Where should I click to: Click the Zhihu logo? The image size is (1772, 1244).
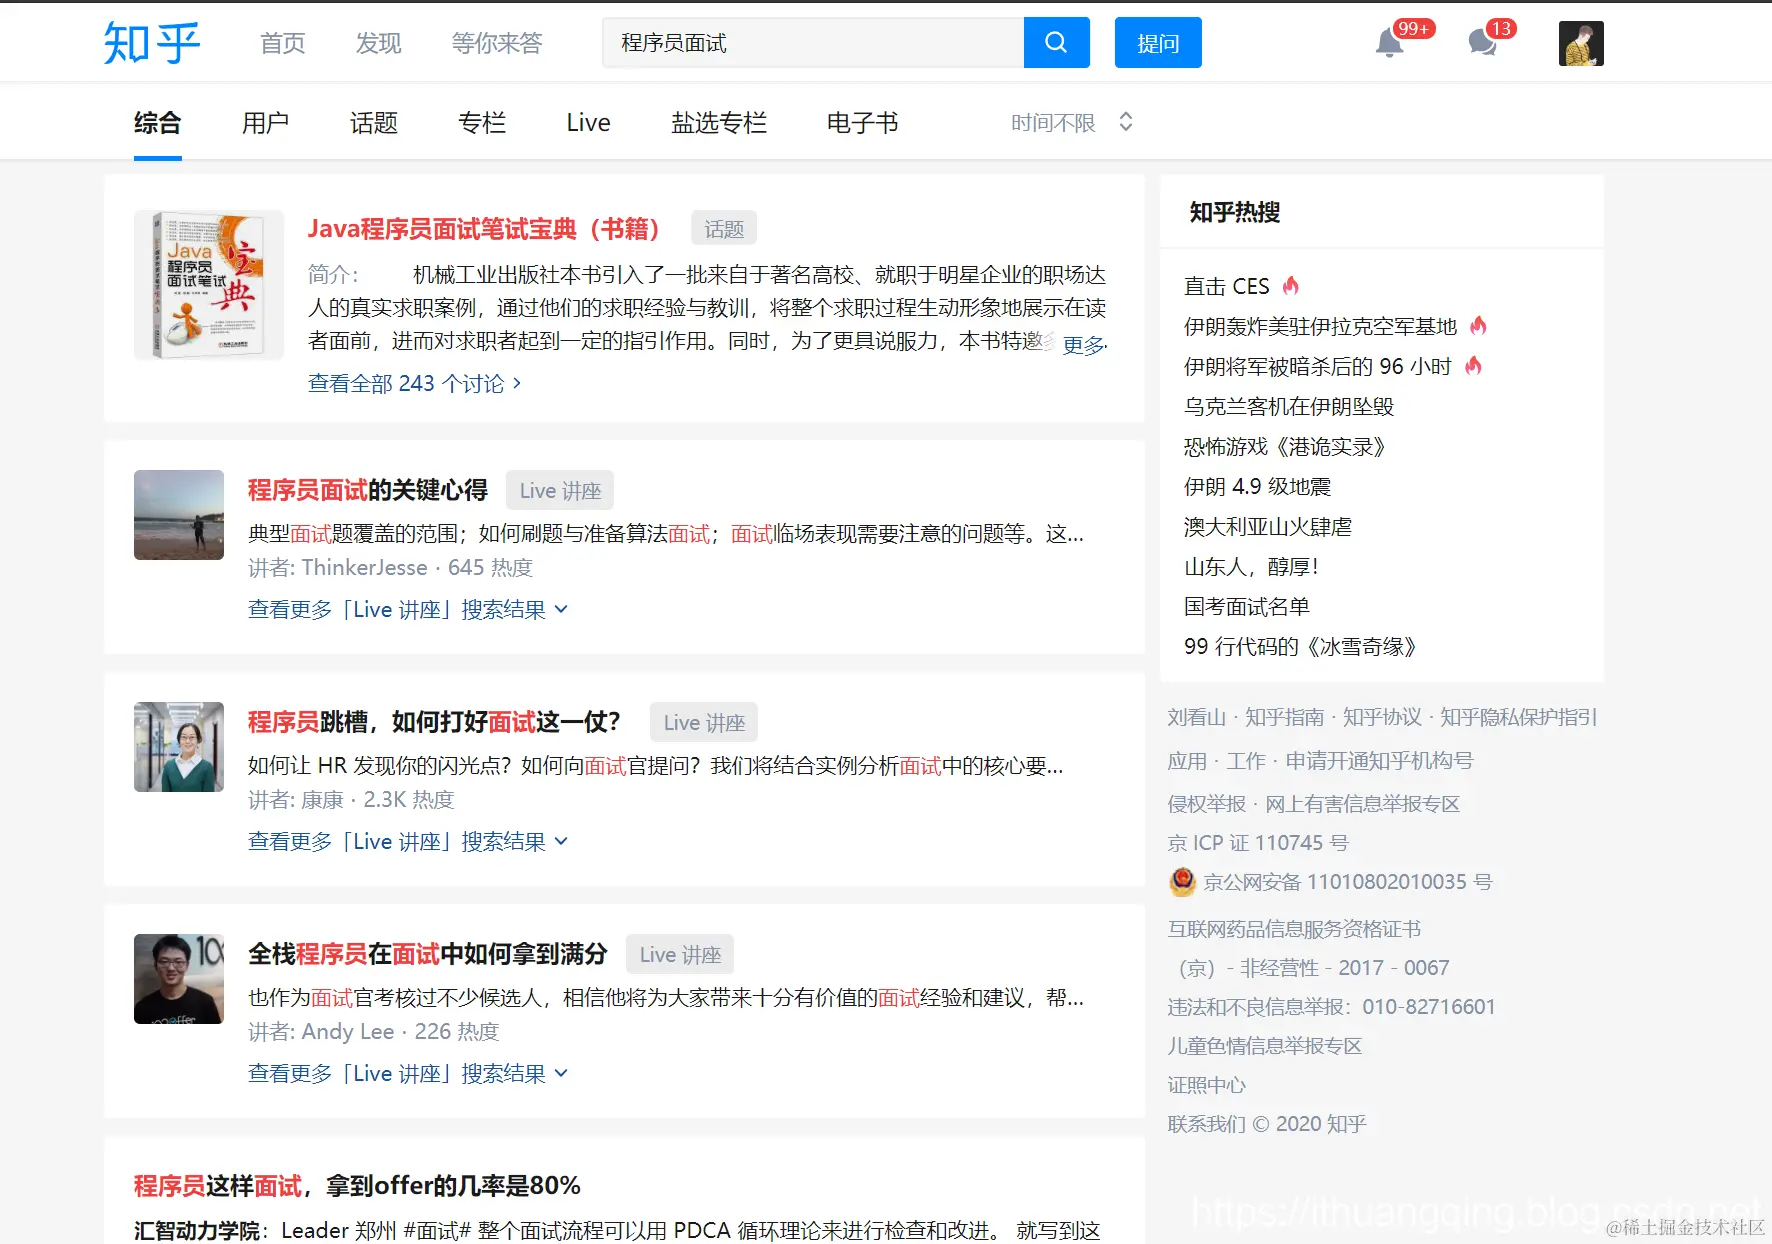pos(149,42)
